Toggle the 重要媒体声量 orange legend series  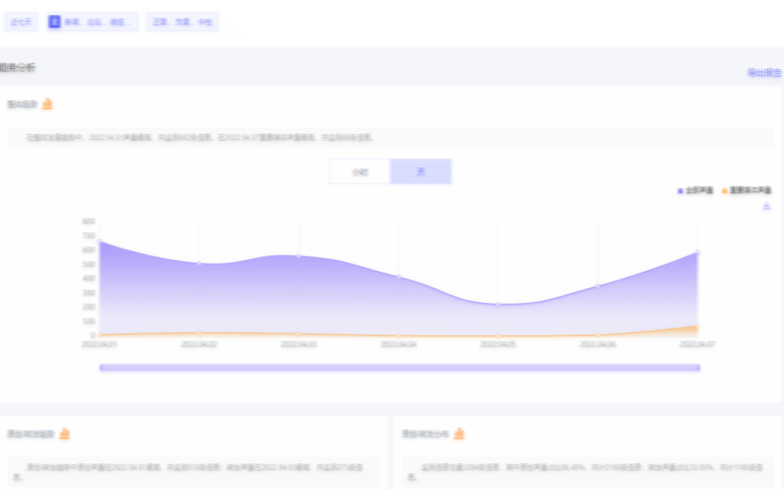pos(746,190)
